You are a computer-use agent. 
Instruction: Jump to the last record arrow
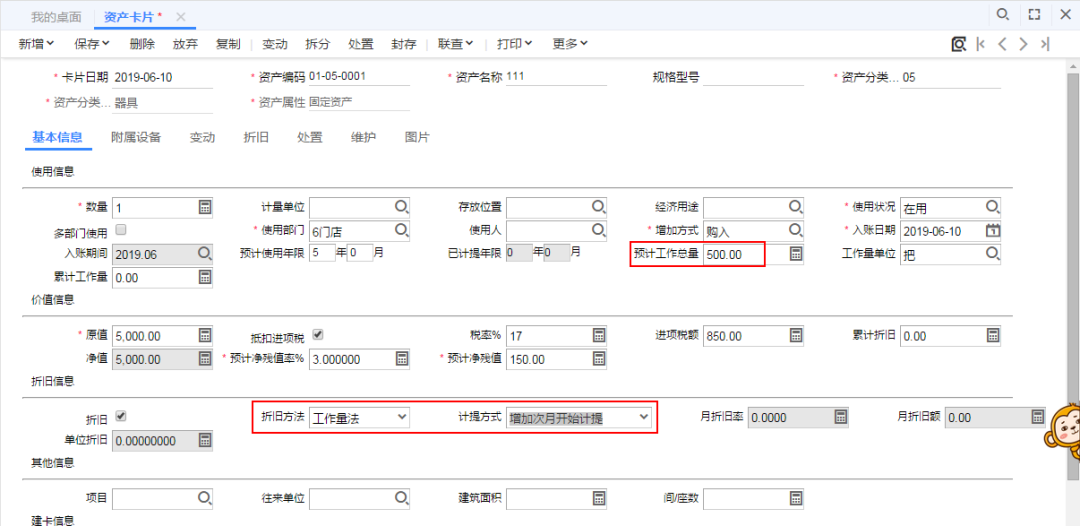[1044, 44]
